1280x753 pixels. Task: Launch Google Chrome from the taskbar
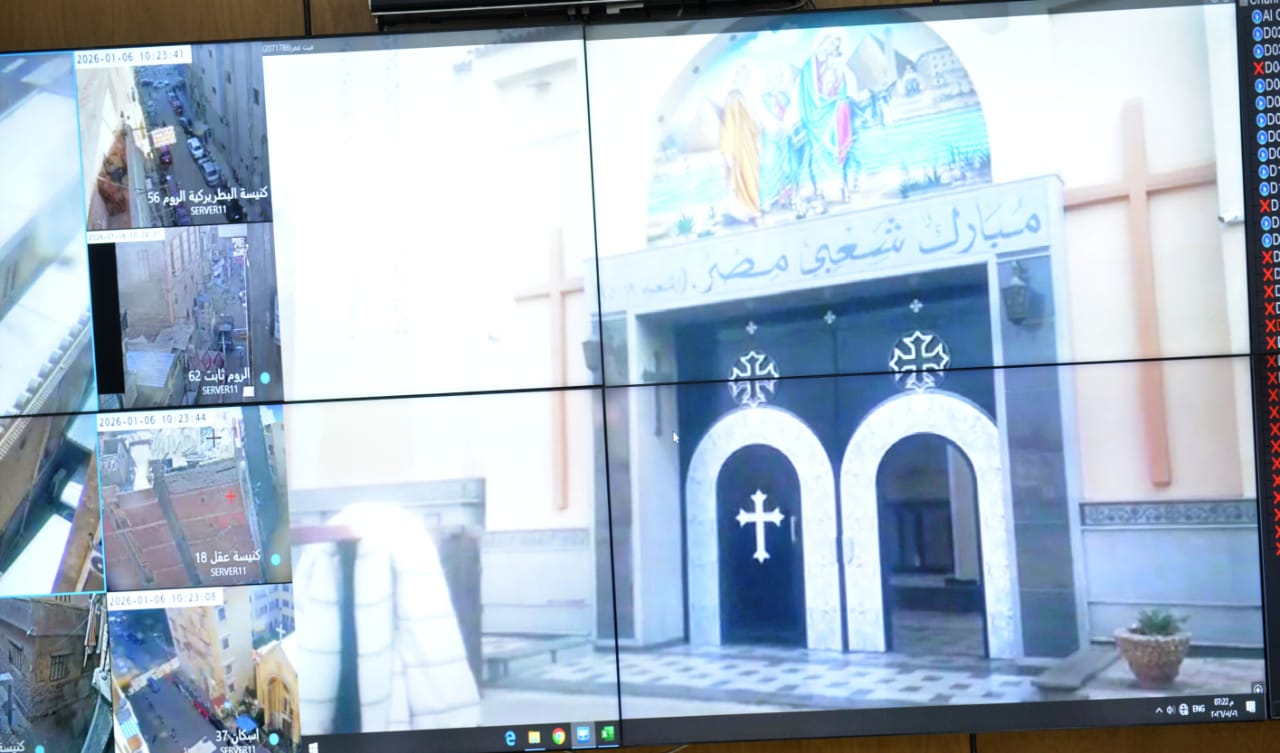tap(558, 737)
